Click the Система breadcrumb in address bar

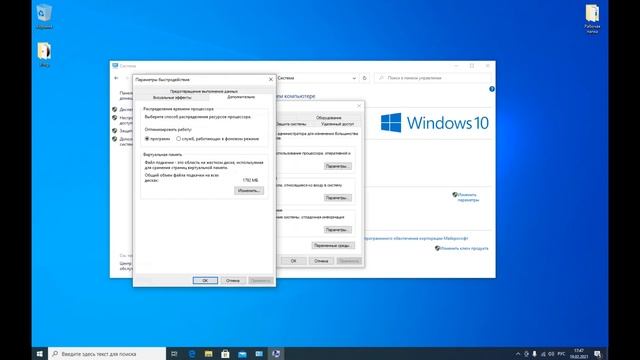tap(286, 78)
